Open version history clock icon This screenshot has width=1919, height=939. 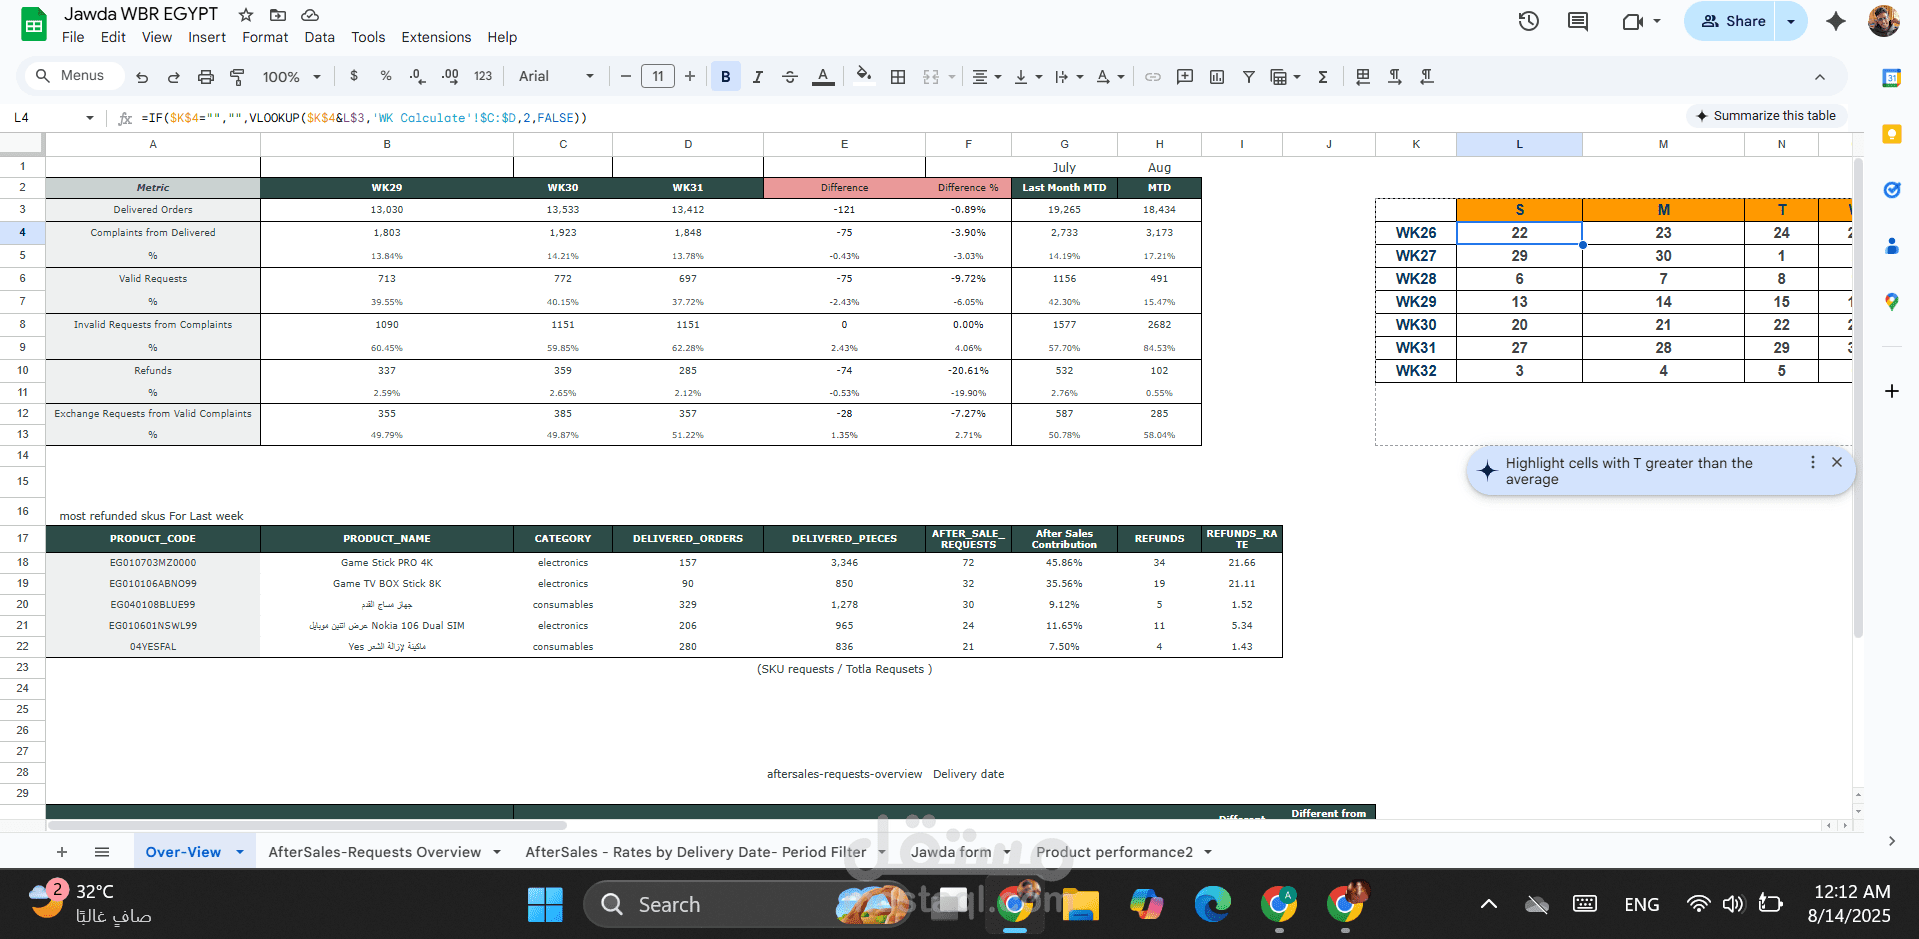(1528, 21)
